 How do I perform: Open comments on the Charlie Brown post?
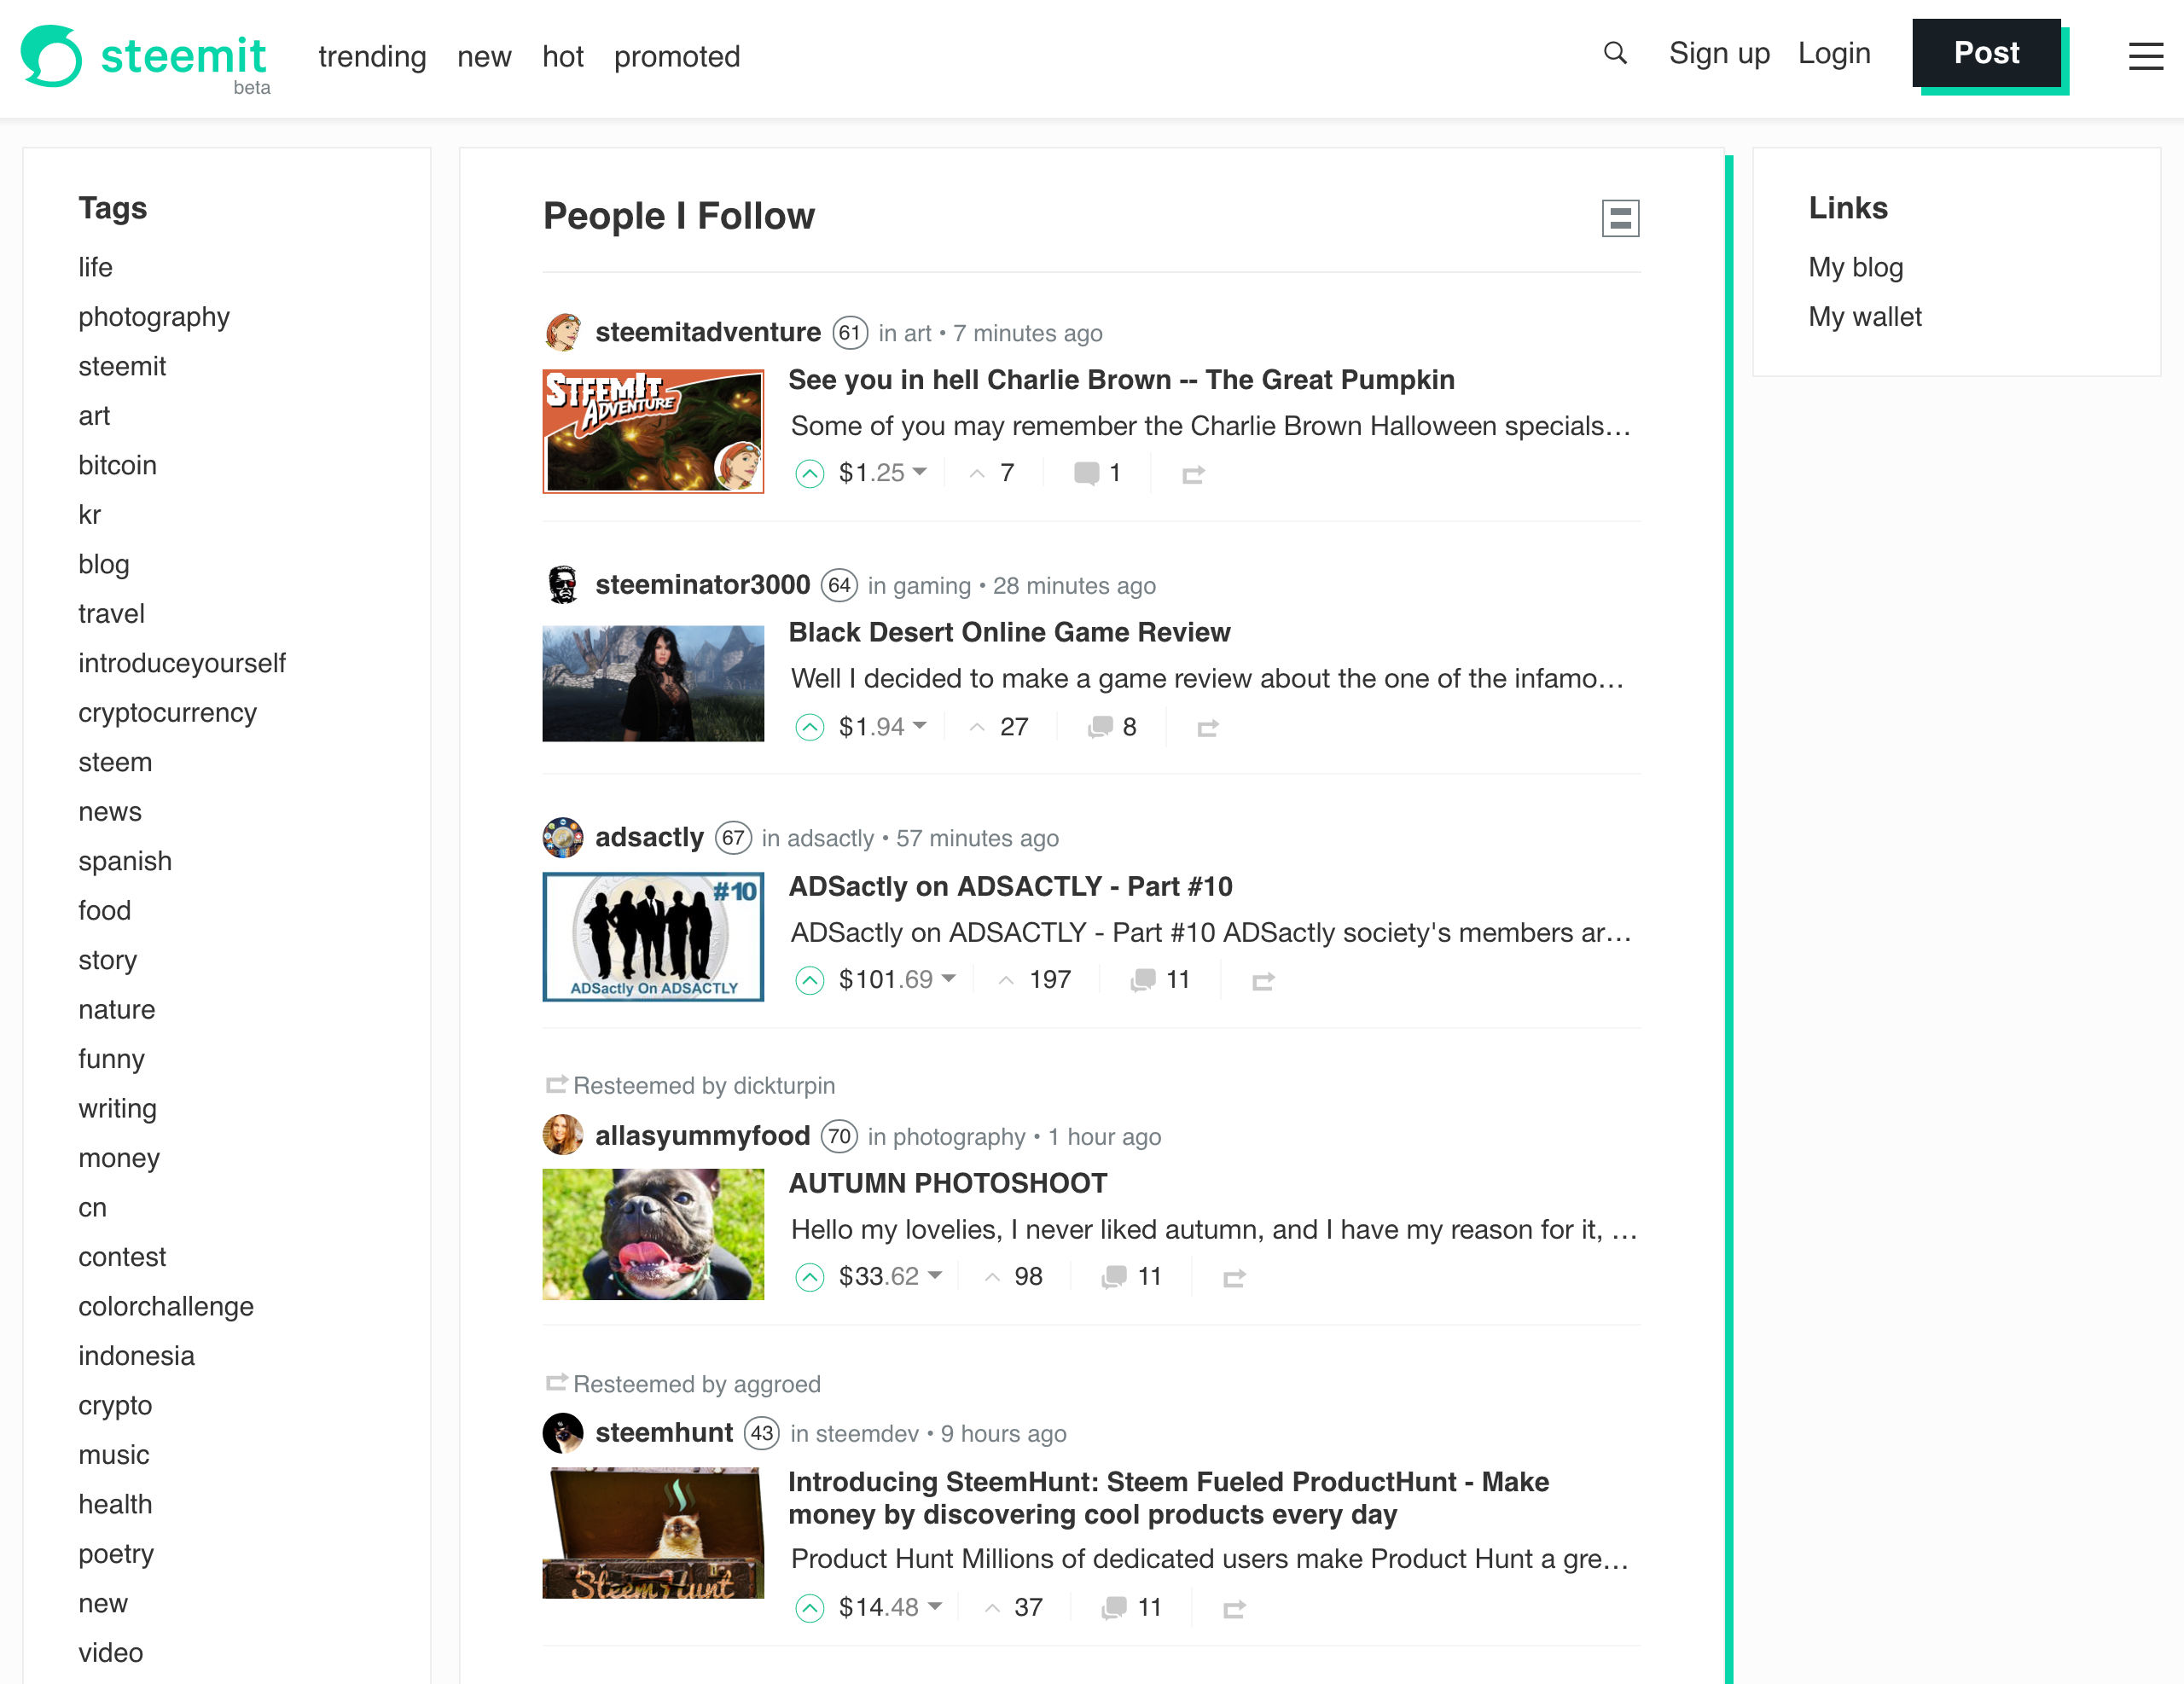1097,473
